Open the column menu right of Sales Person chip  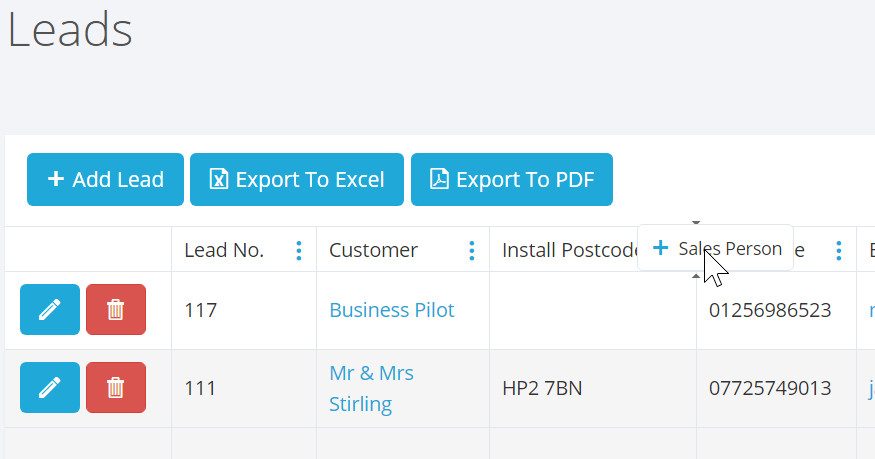point(839,250)
